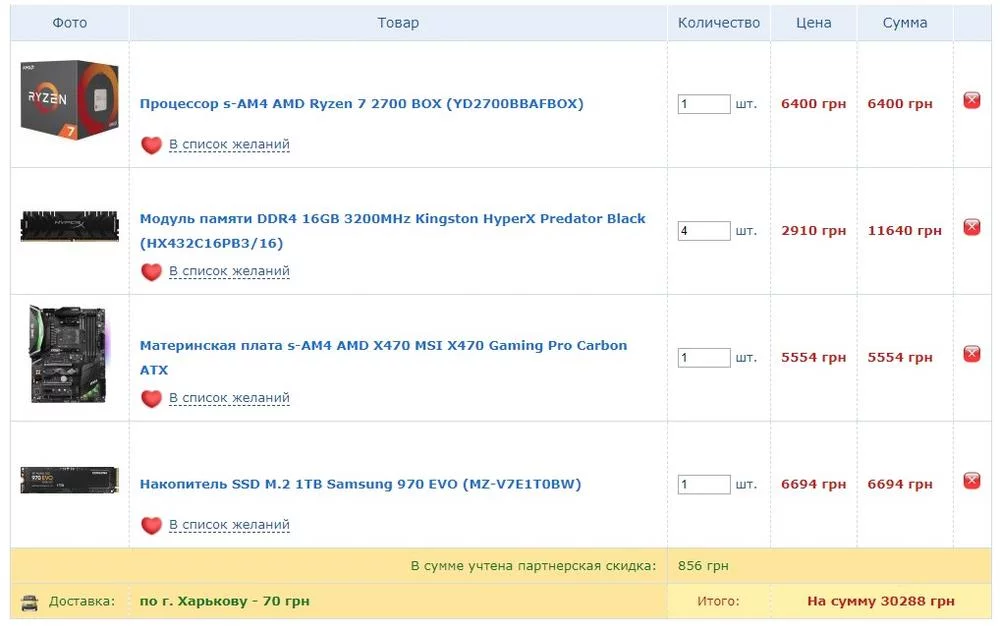1000x632 pixels.
Task: Click the 'Фото' column header
Action: coord(70,23)
